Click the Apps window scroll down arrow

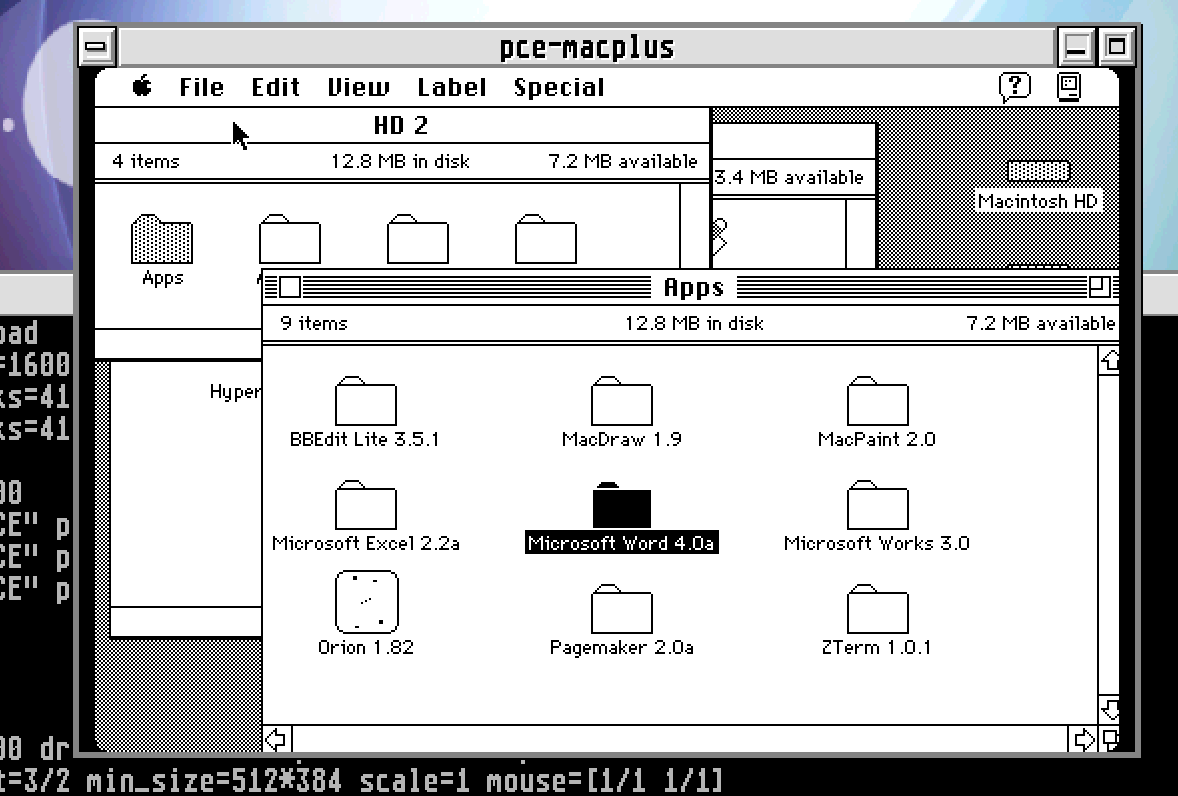tap(1109, 709)
